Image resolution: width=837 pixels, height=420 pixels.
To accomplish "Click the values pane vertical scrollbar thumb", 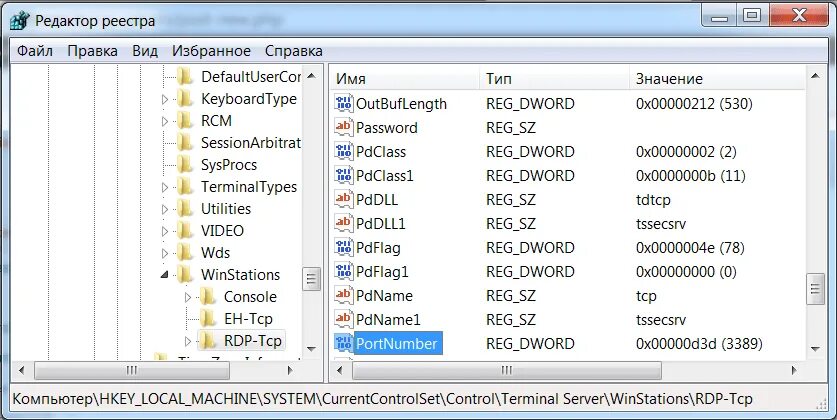I will pos(815,289).
